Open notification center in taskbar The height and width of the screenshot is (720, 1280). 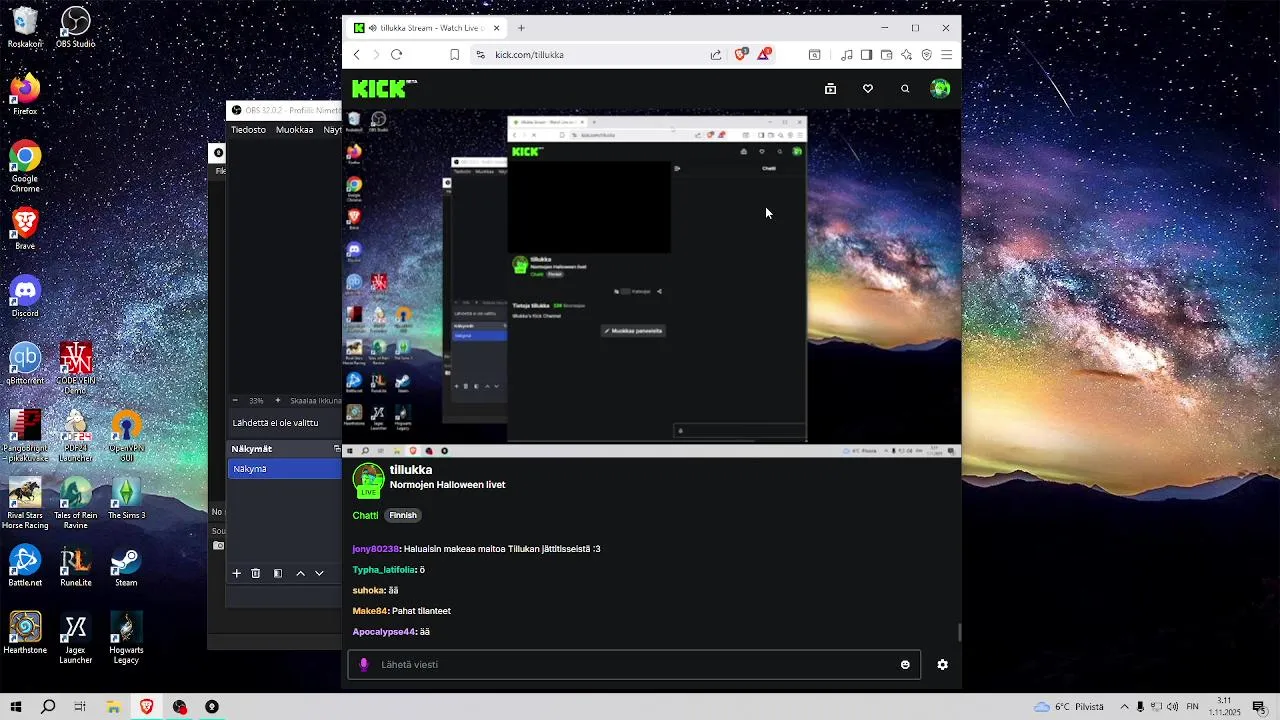click(x=1261, y=707)
